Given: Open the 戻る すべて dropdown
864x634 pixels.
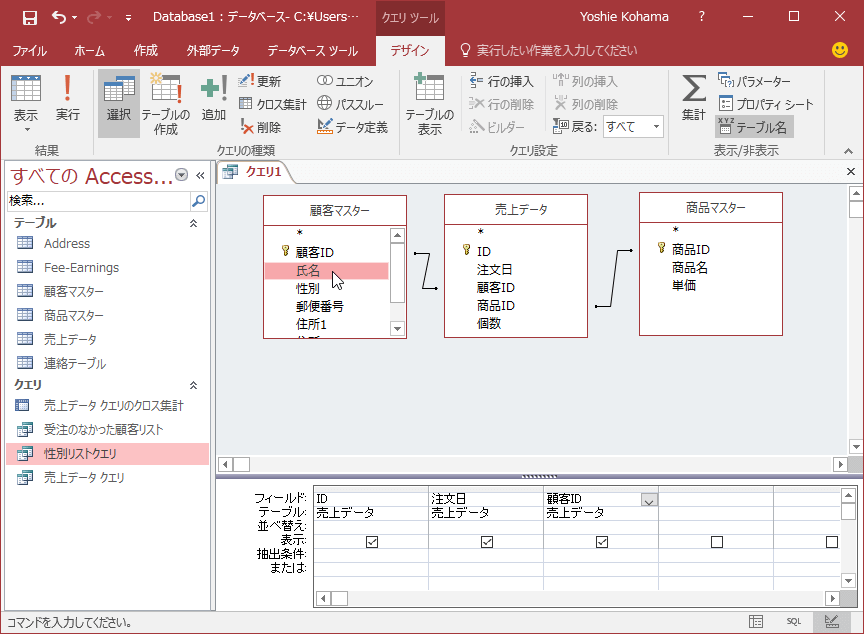Looking at the screenshot, I should pyautogui.click(x=656, y=127).
